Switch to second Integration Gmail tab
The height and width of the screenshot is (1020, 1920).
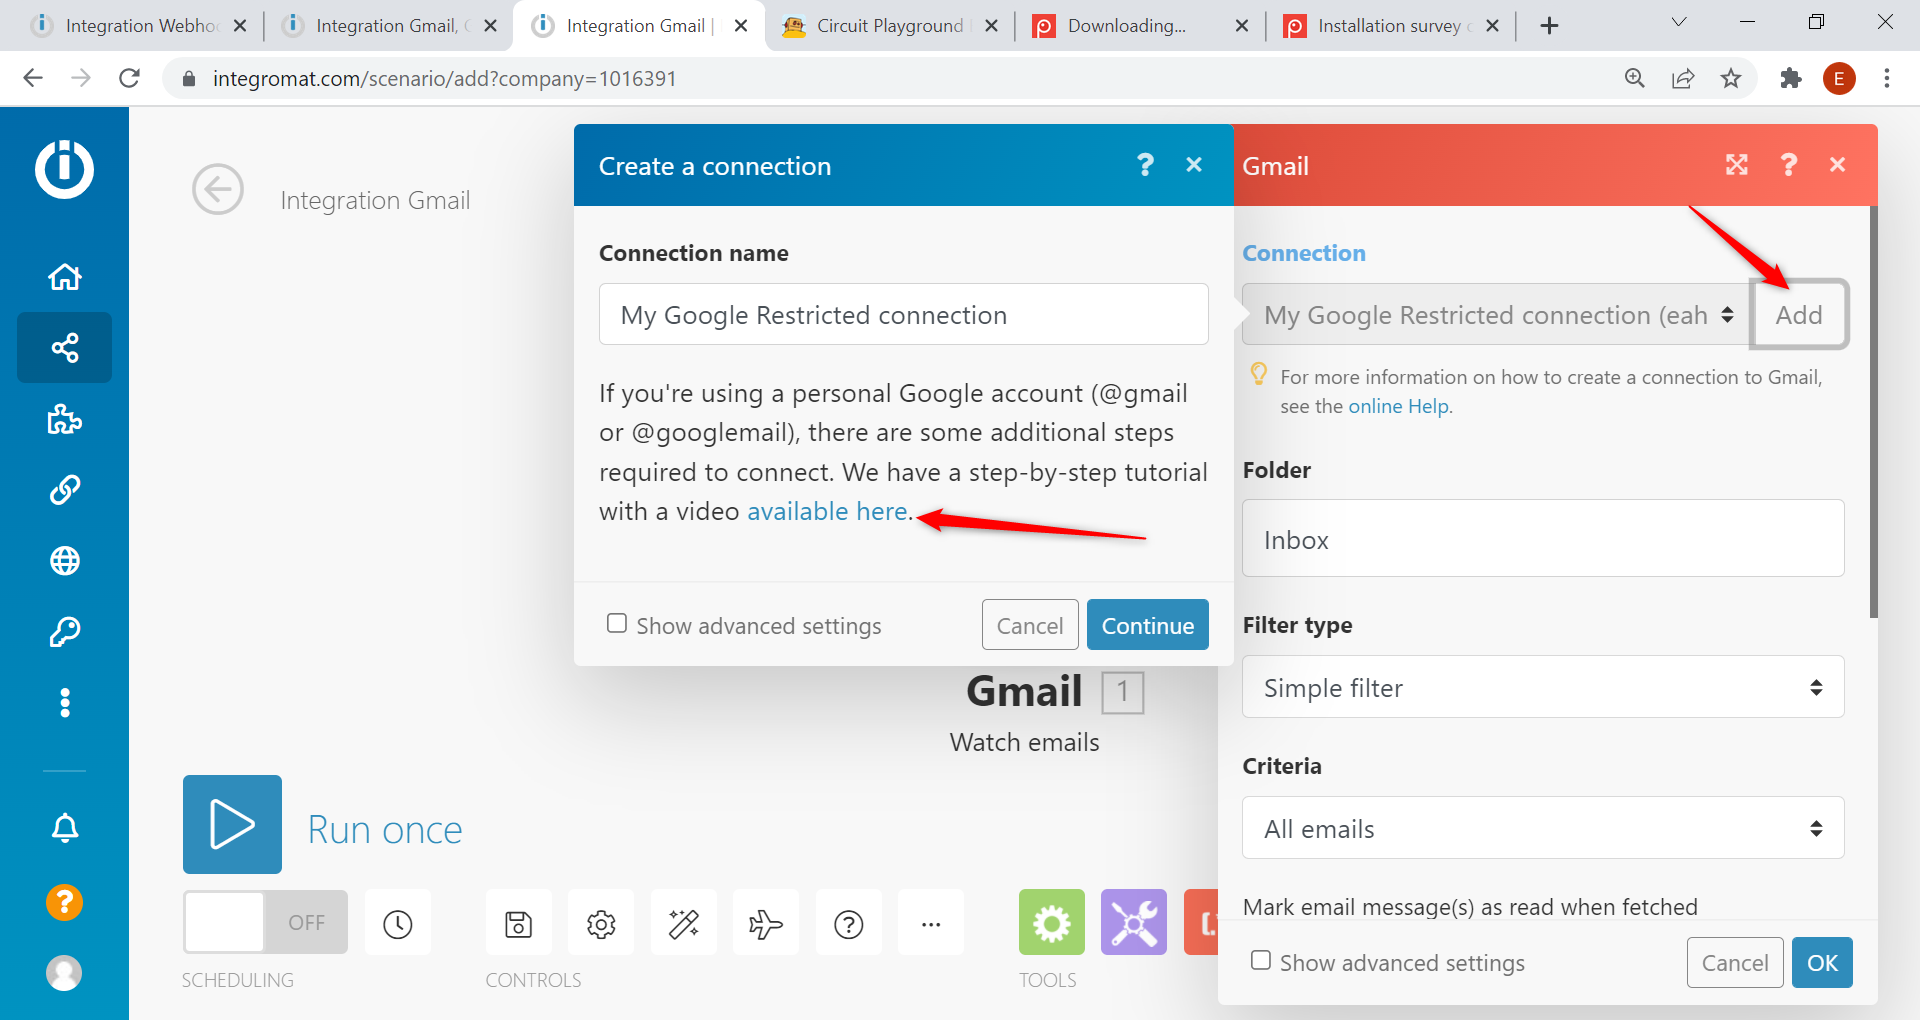tap(388, 26)
